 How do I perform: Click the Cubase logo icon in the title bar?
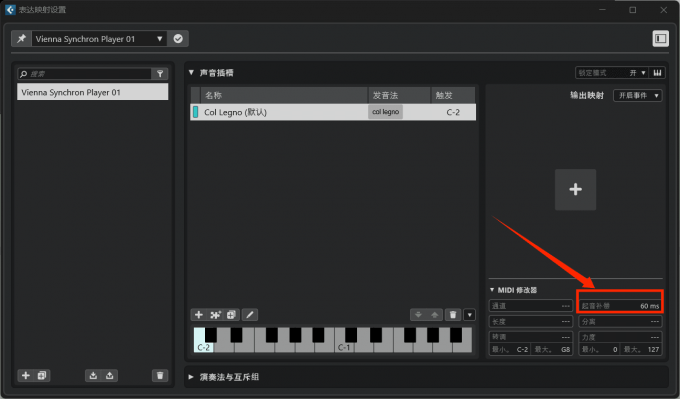10,10
